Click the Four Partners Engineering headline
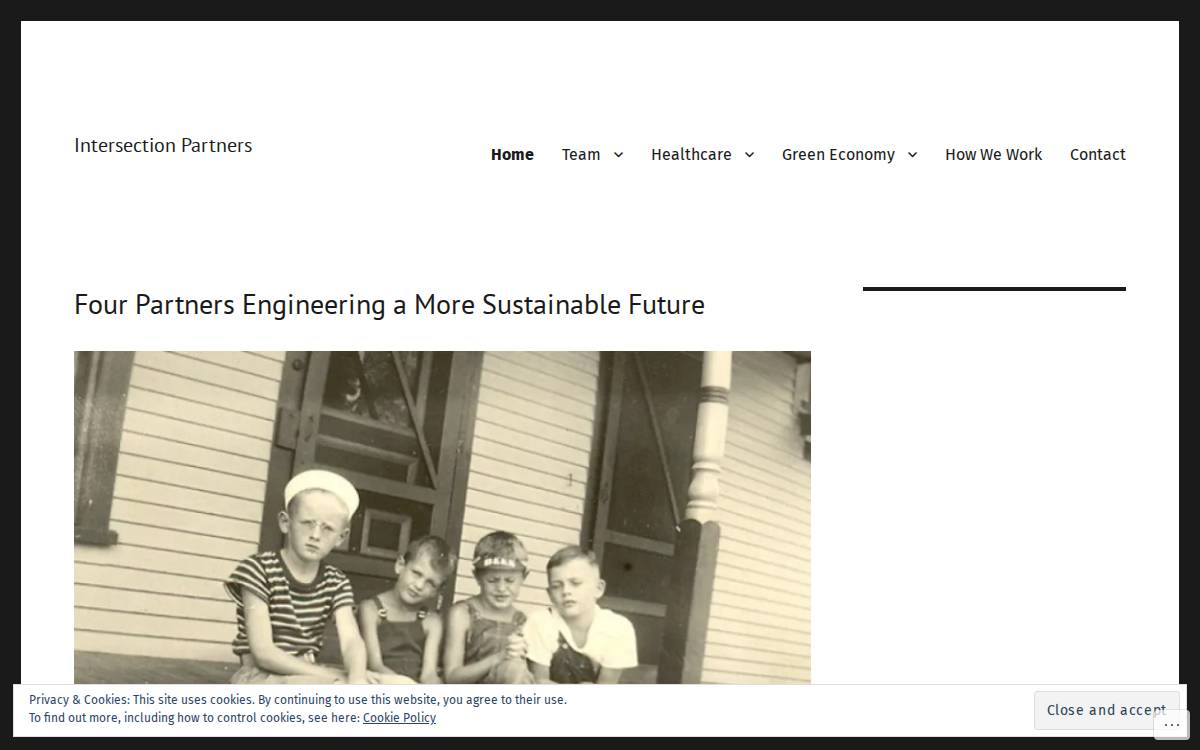Image resolution: width=1200 pixels, height=750 pixels. 389,304
